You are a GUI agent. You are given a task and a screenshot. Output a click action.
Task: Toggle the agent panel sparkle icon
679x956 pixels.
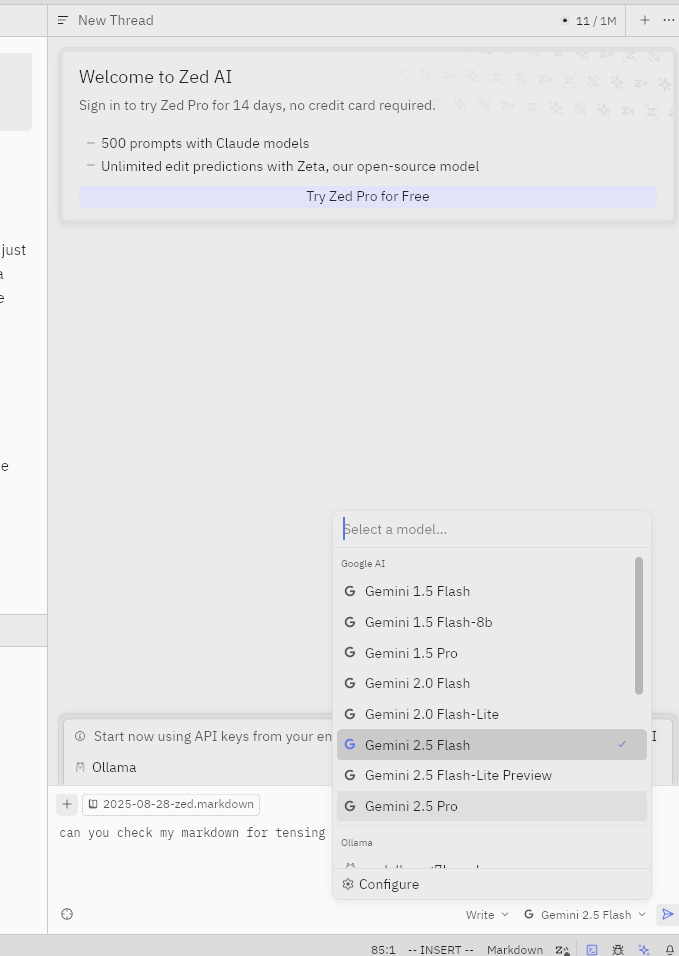coord(644,950)
